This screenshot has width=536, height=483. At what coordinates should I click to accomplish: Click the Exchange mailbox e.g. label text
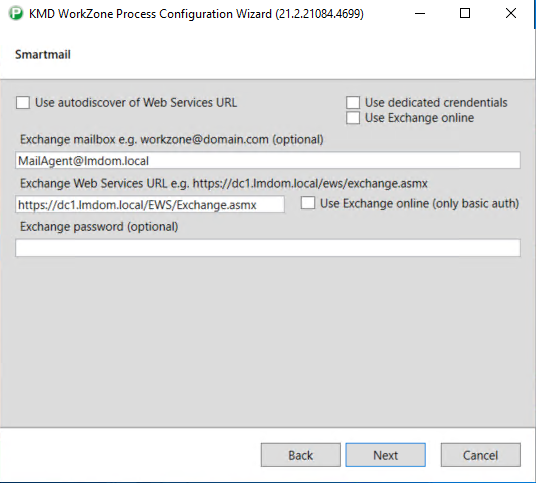click(172, 139)
